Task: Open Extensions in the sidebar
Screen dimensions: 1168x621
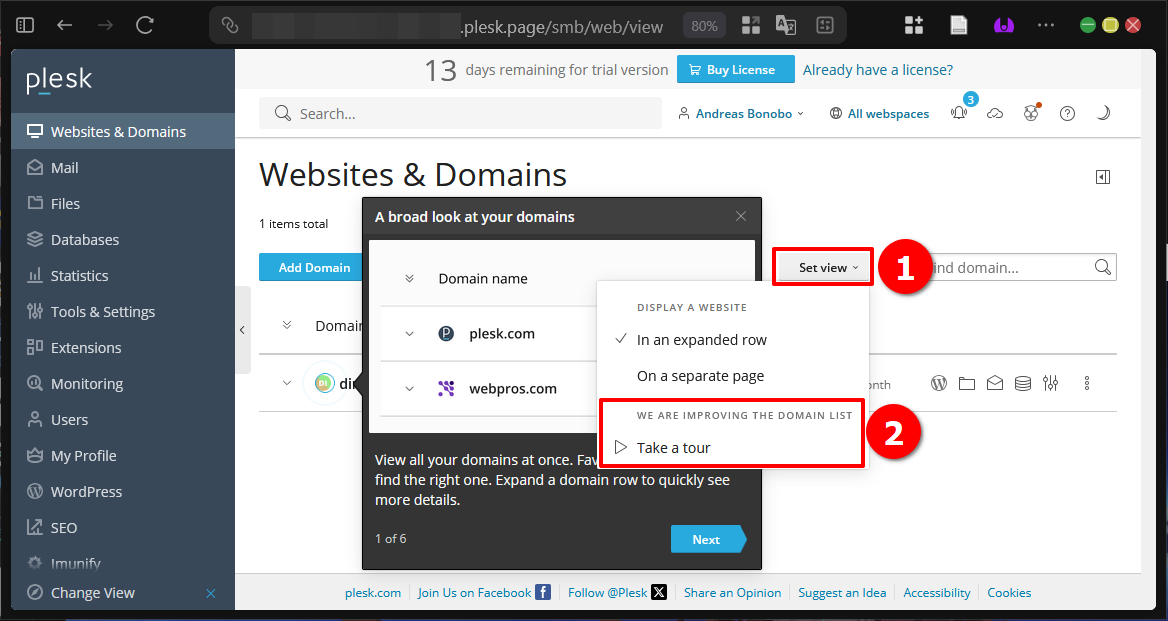Action: (86, 348)
